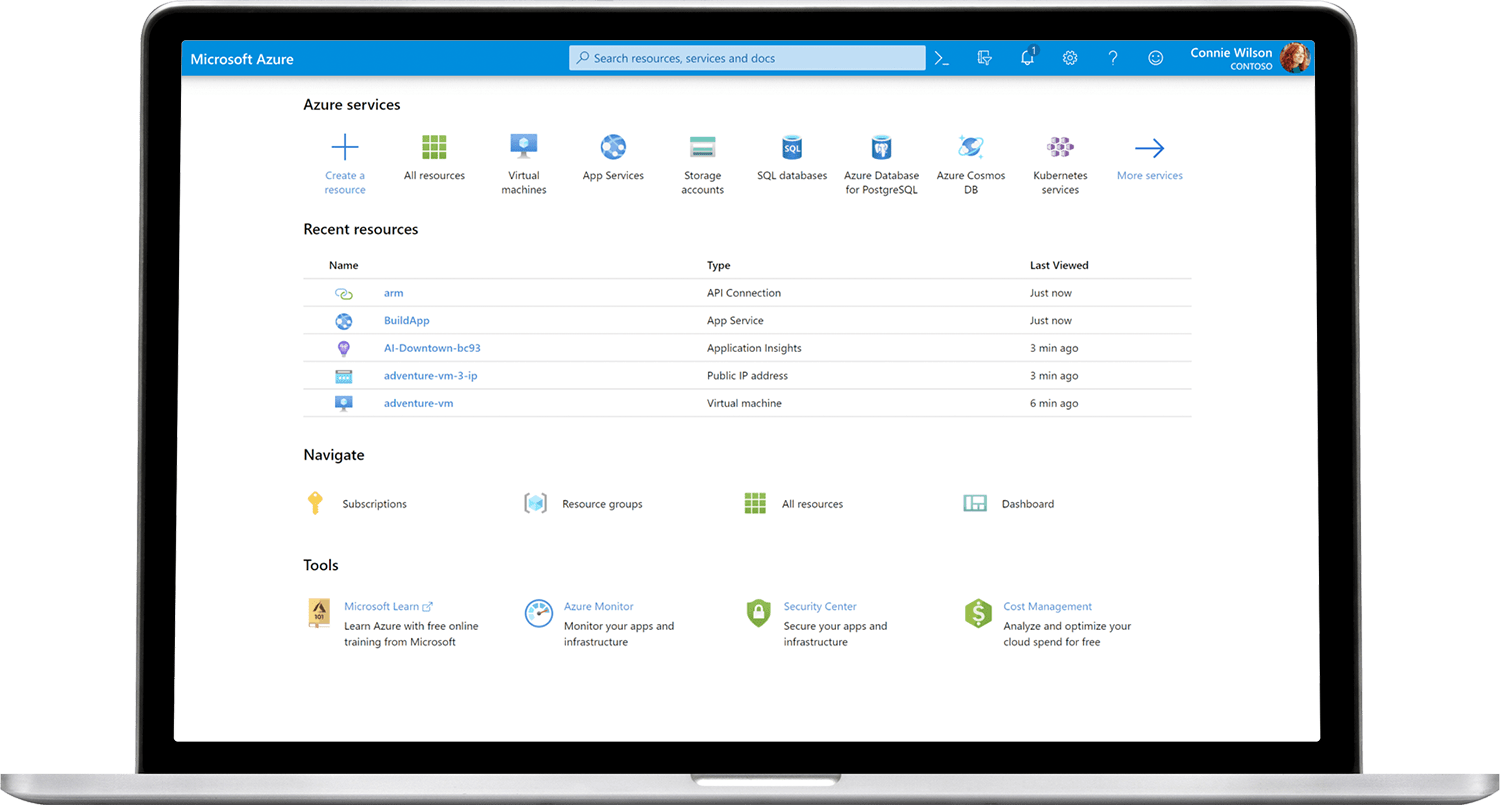
Task: Click the Azure Monitor gauge icon
Action: tap(539, 613)
